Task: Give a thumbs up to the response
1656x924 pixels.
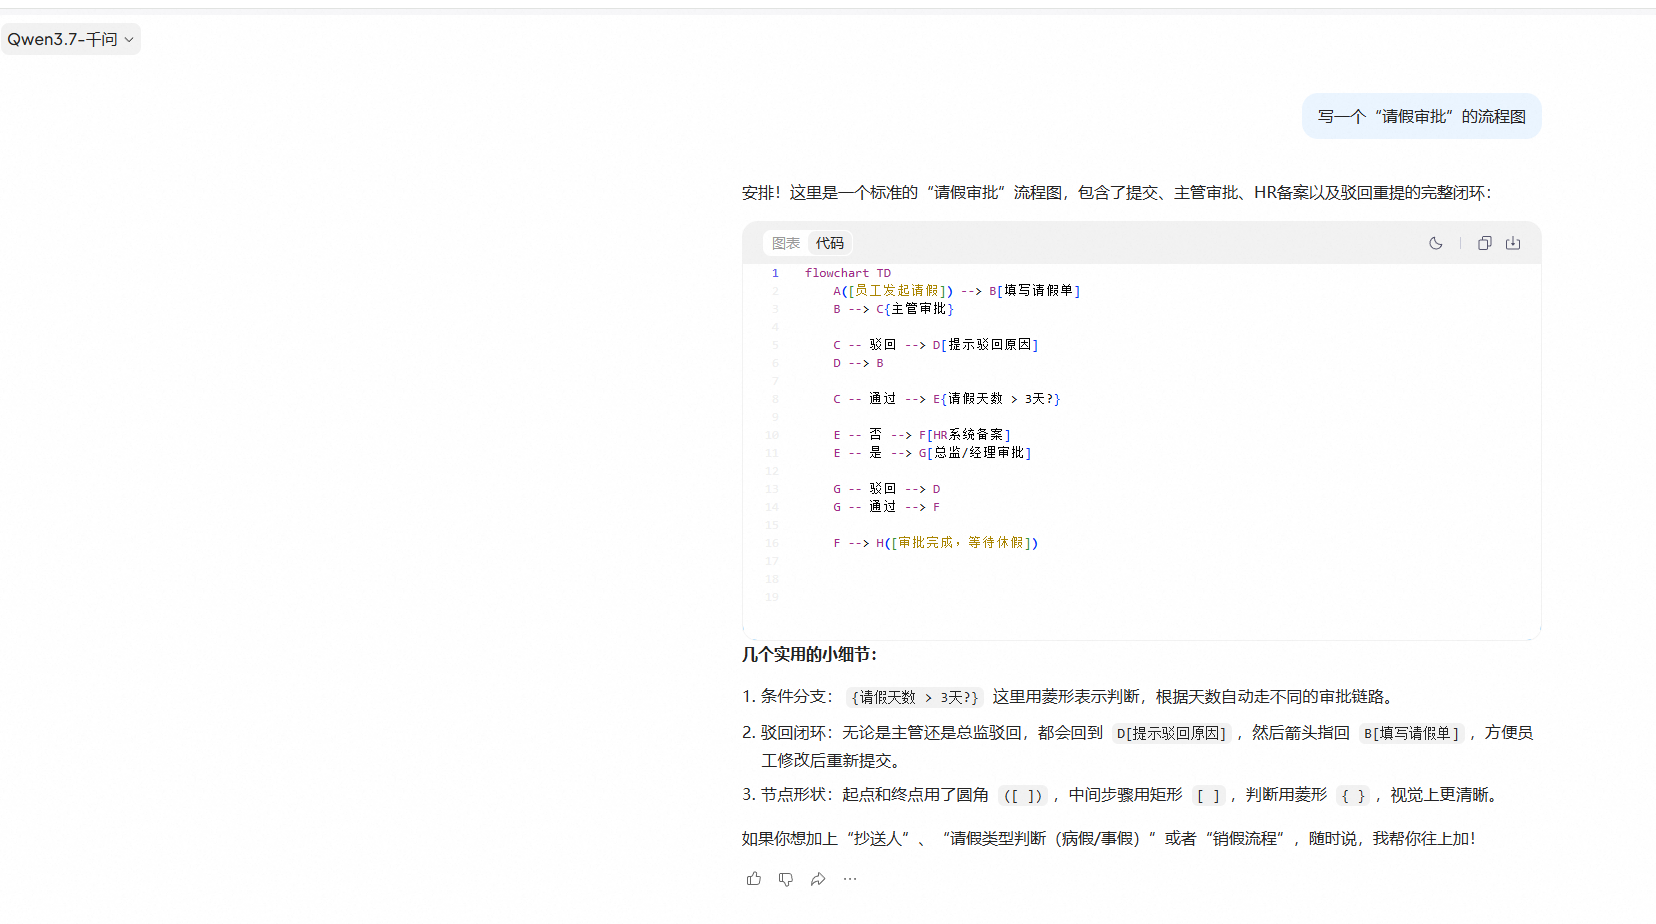Action: click(x=754, y=879)
